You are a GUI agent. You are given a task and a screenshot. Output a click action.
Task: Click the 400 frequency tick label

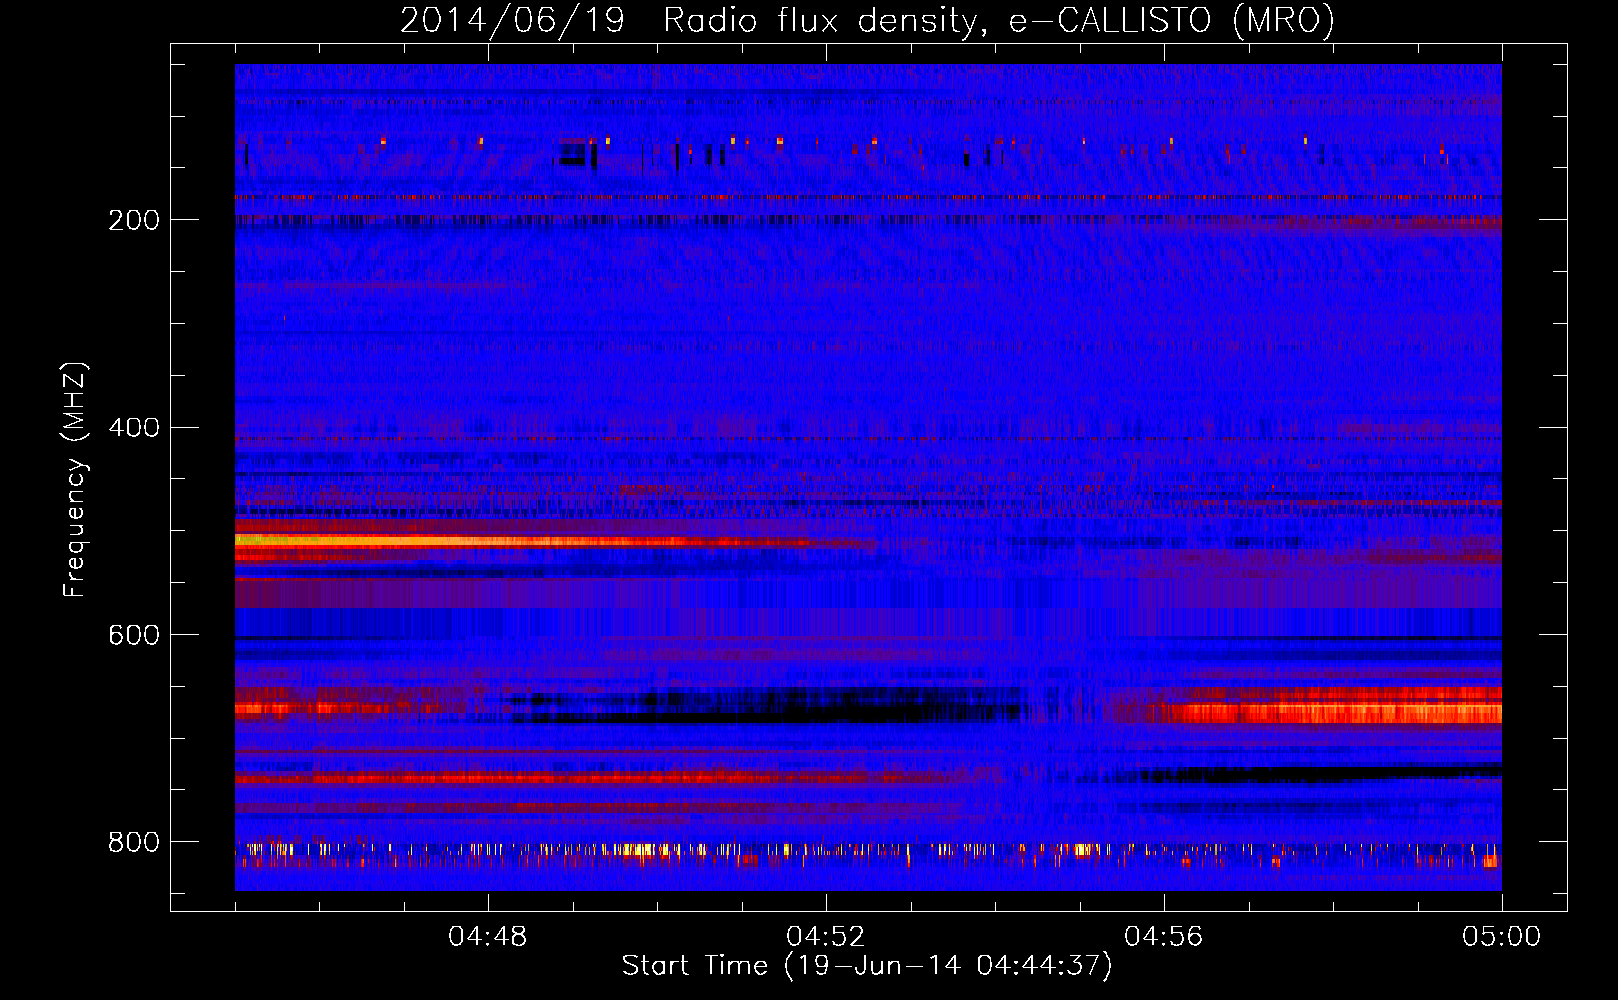(134, 428)
